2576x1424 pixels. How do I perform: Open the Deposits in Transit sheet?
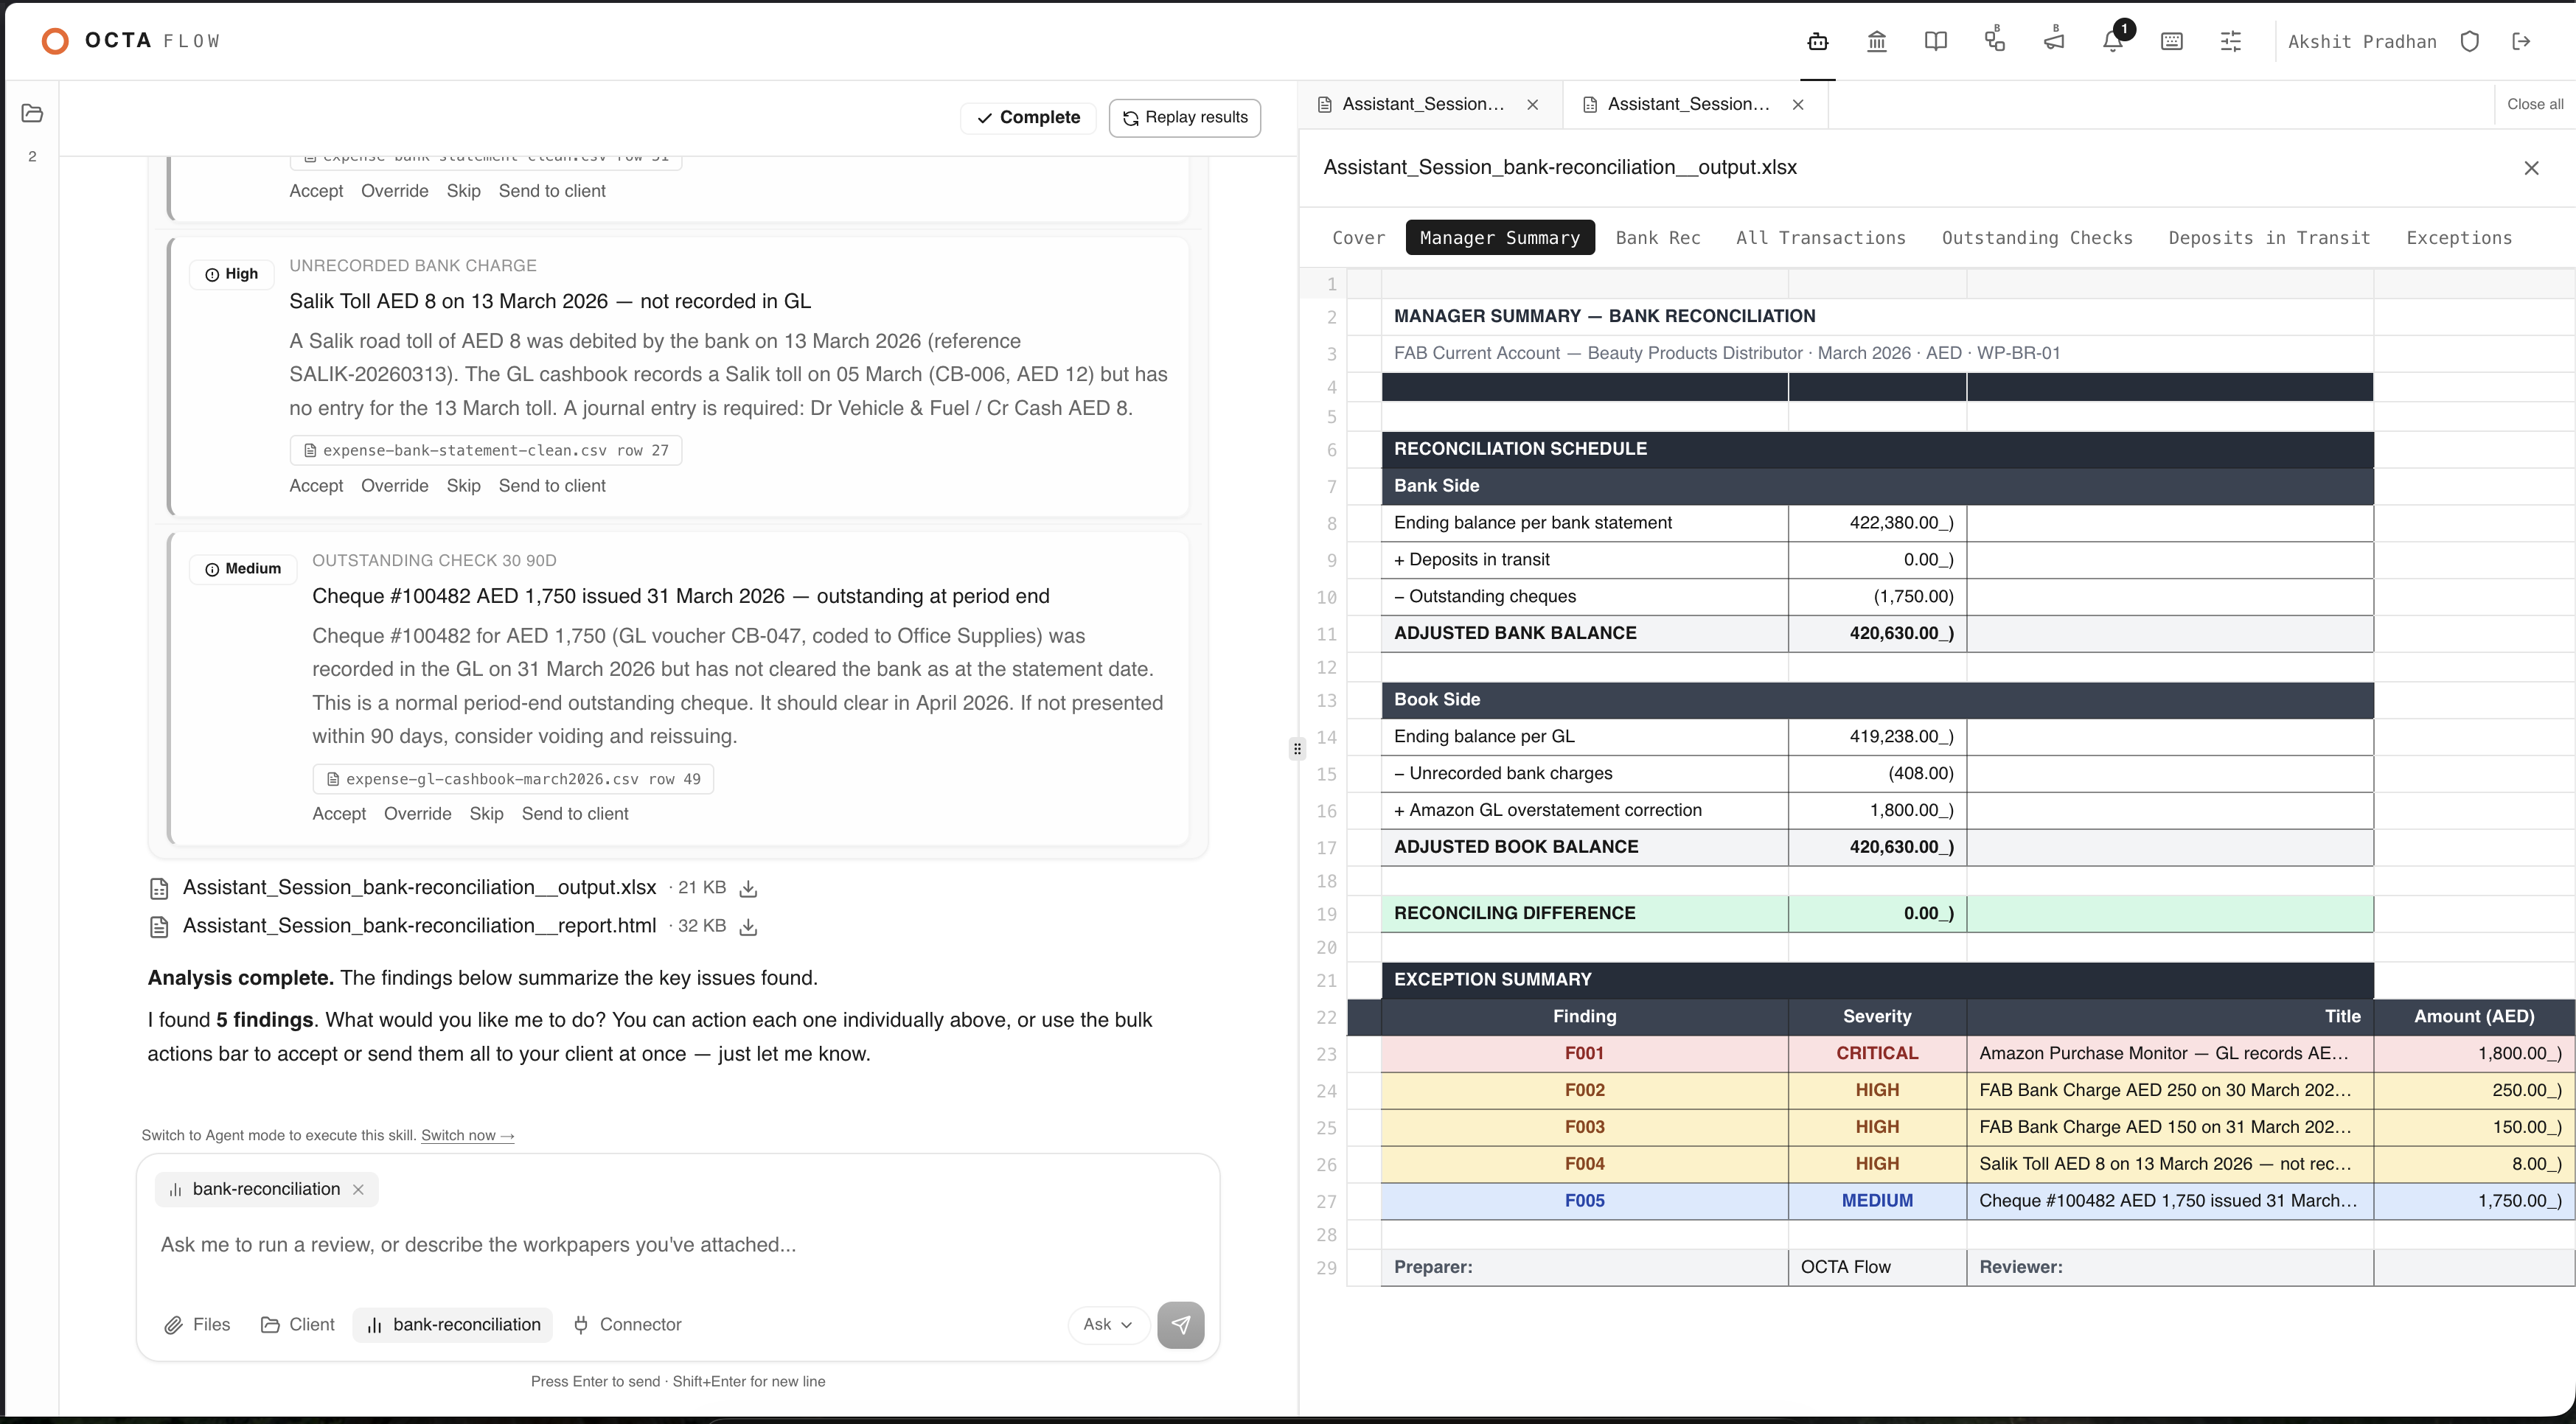[x=2269, y=238]
